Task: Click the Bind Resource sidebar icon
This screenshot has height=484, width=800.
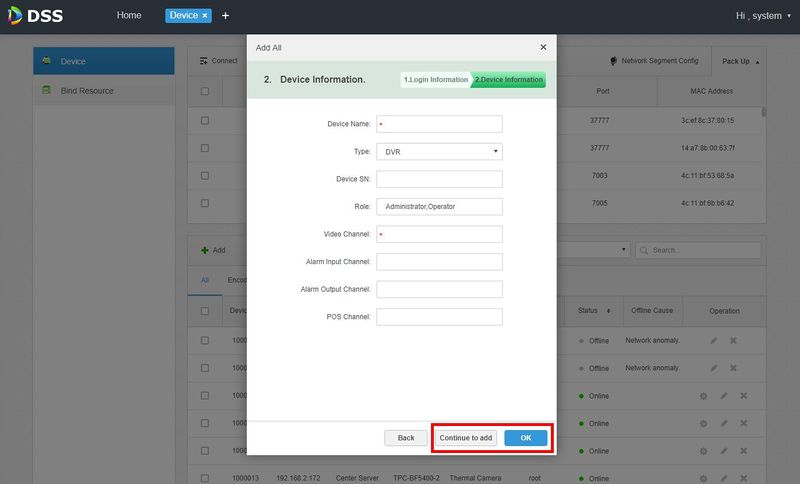Action: click(x=46, y=90)
